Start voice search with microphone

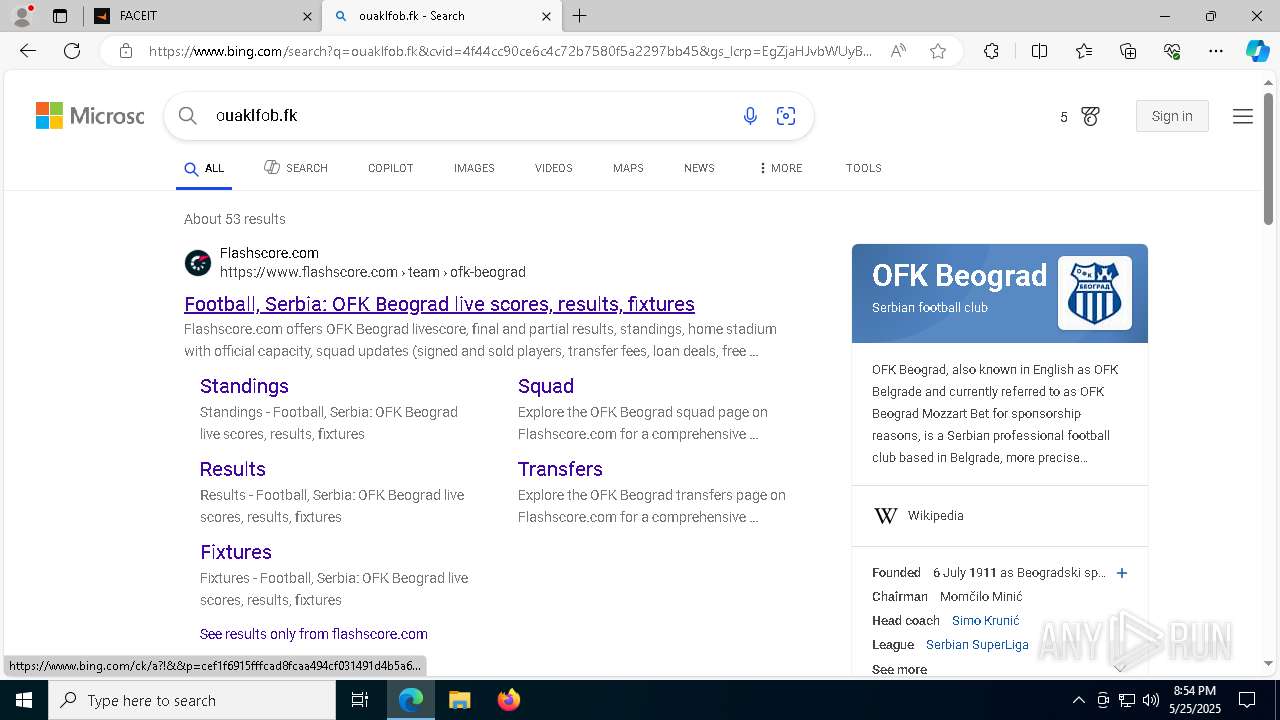pyautogui.click(x=750, y=116)
